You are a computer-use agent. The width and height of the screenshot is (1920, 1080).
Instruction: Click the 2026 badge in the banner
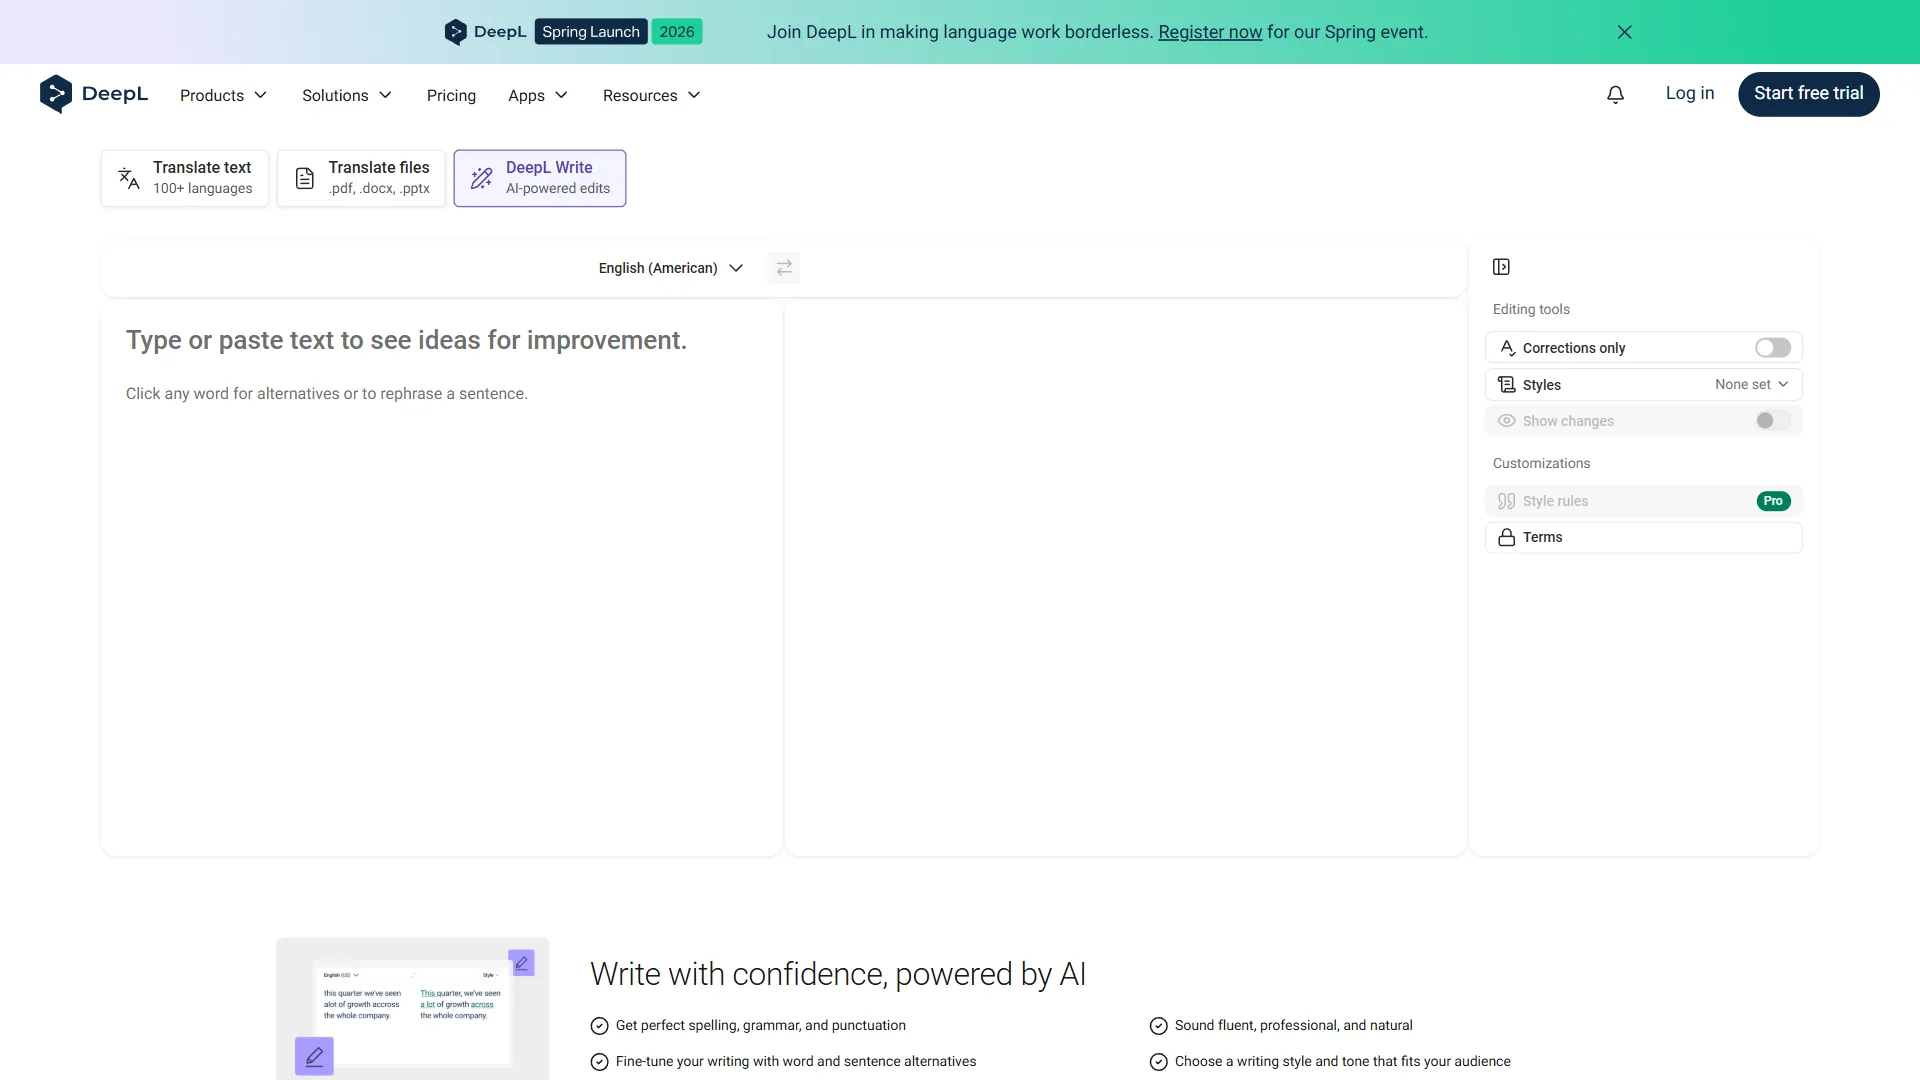tap(677, 32)
